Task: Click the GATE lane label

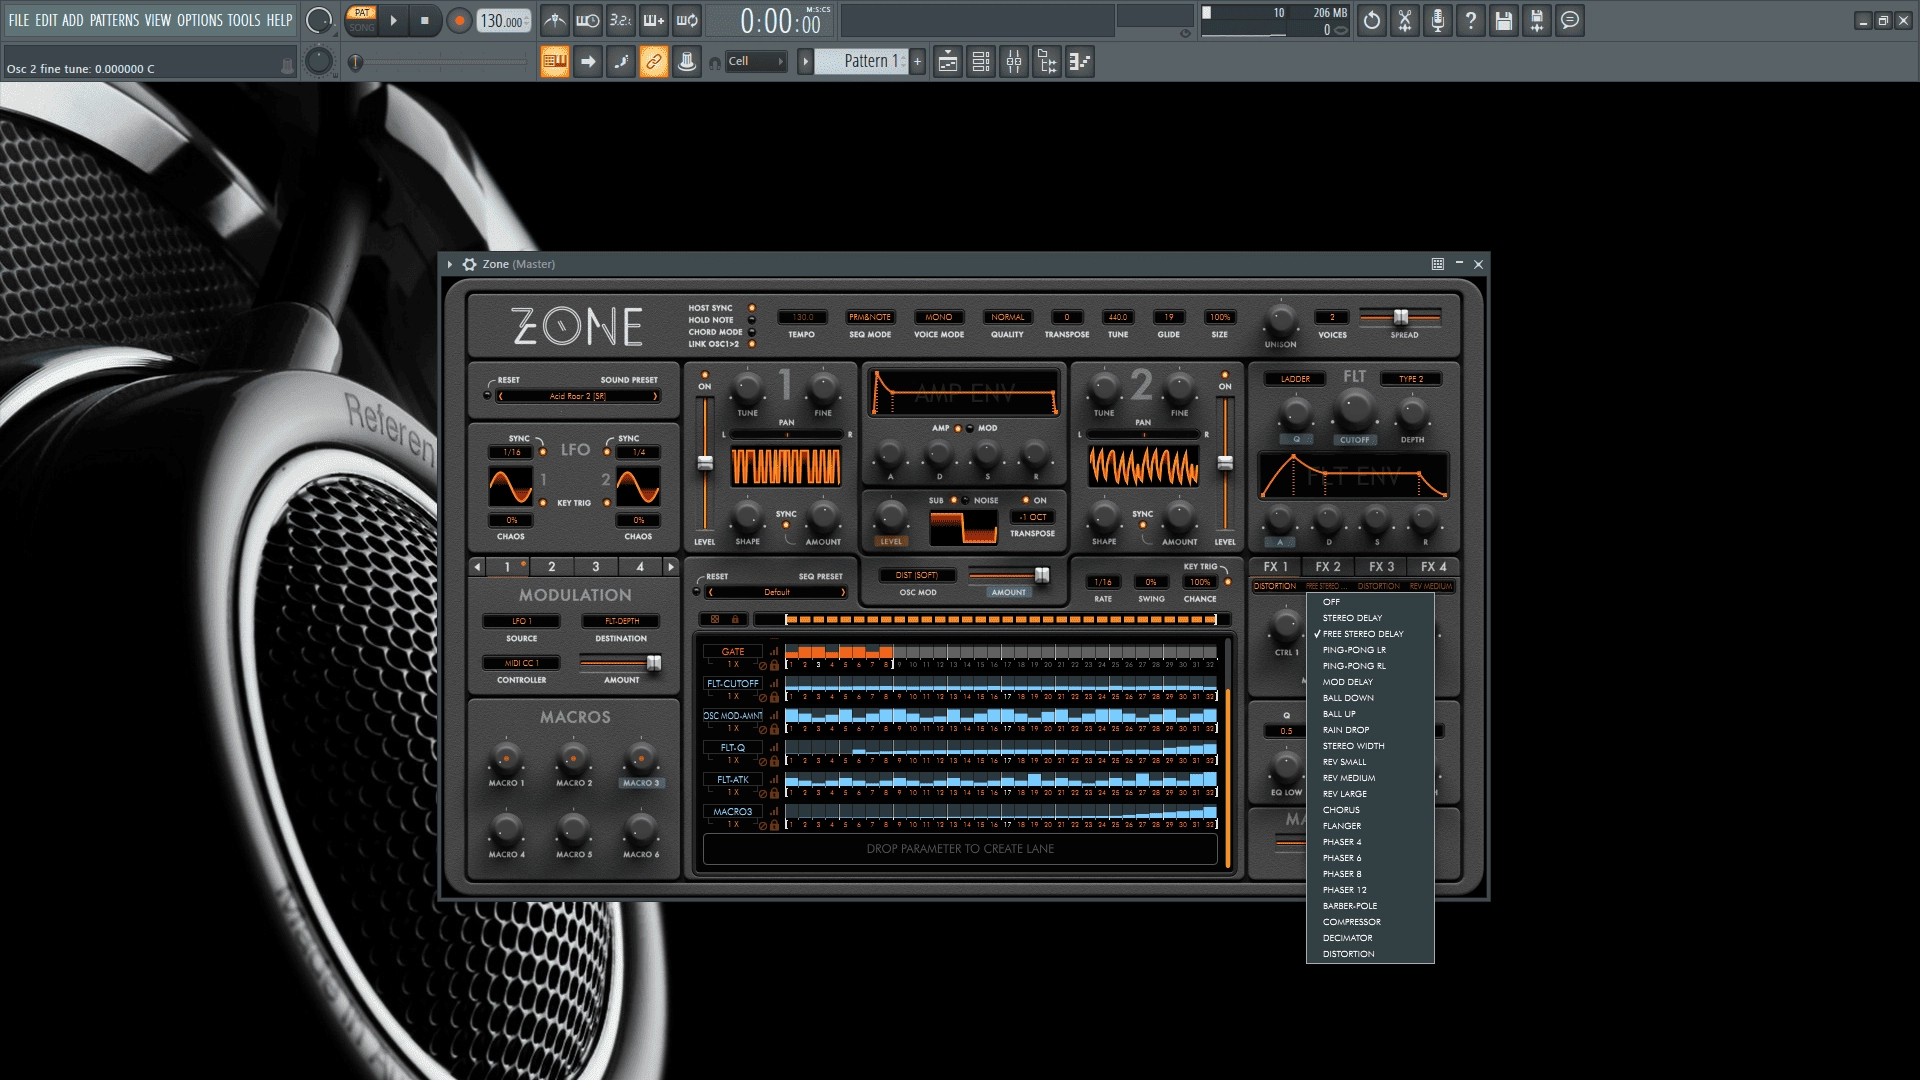Action: [733, 651]
